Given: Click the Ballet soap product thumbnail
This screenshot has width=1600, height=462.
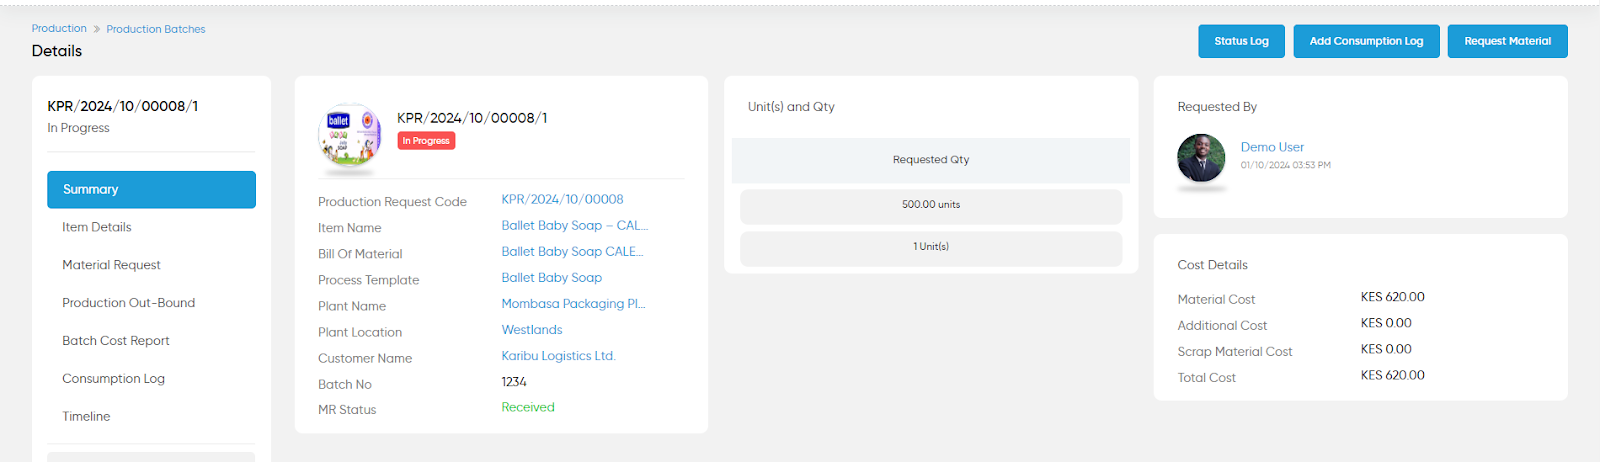Looking at the screenshot, I should pos(350,134).
